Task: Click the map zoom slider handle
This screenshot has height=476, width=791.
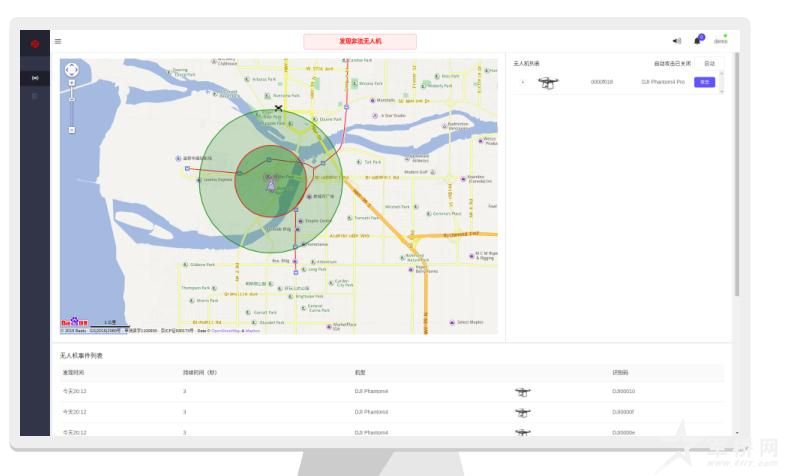Action: (x=71, y=97)
